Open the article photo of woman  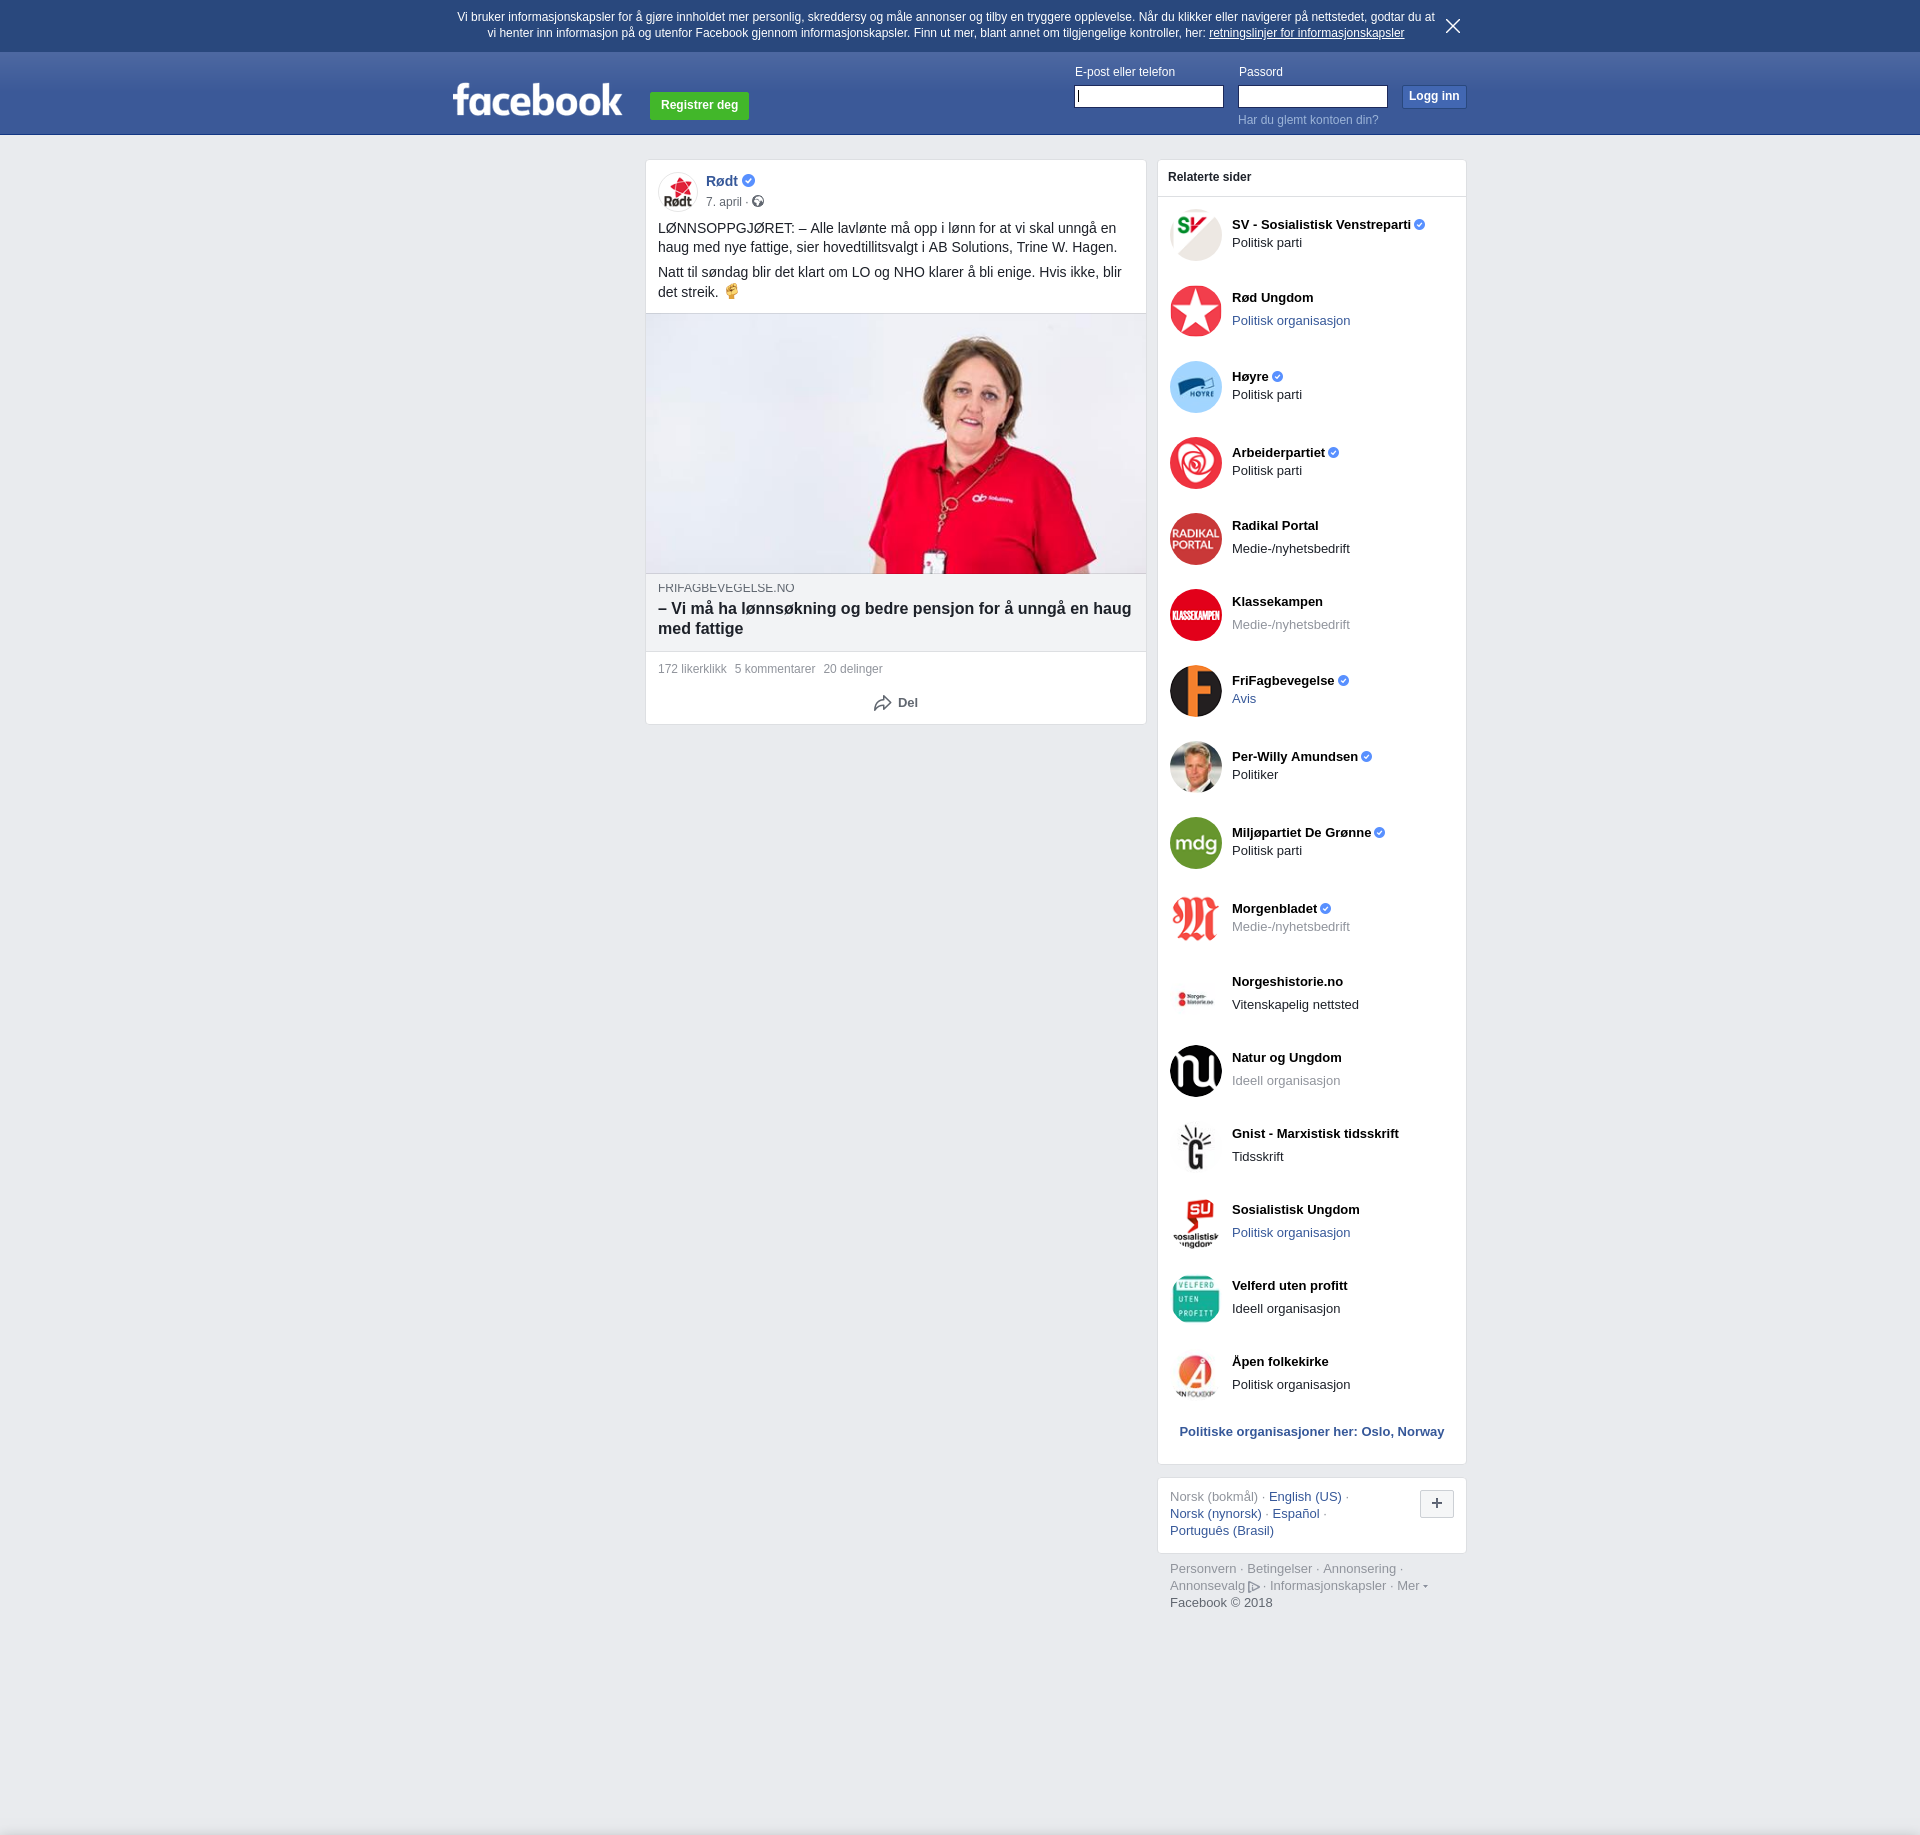[x=896, y=443]
